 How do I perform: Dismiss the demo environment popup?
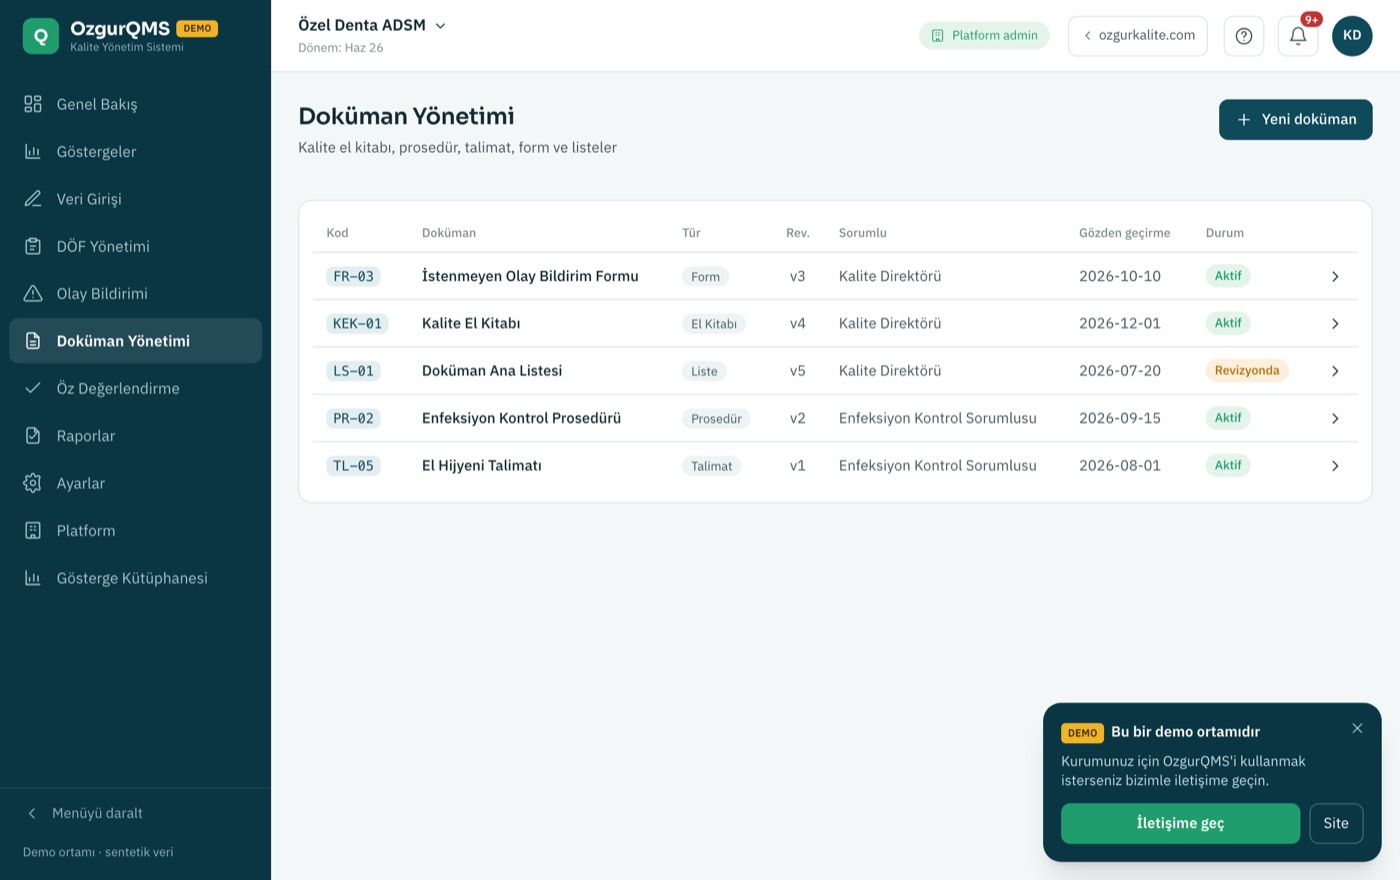(x=1357, y=728)
